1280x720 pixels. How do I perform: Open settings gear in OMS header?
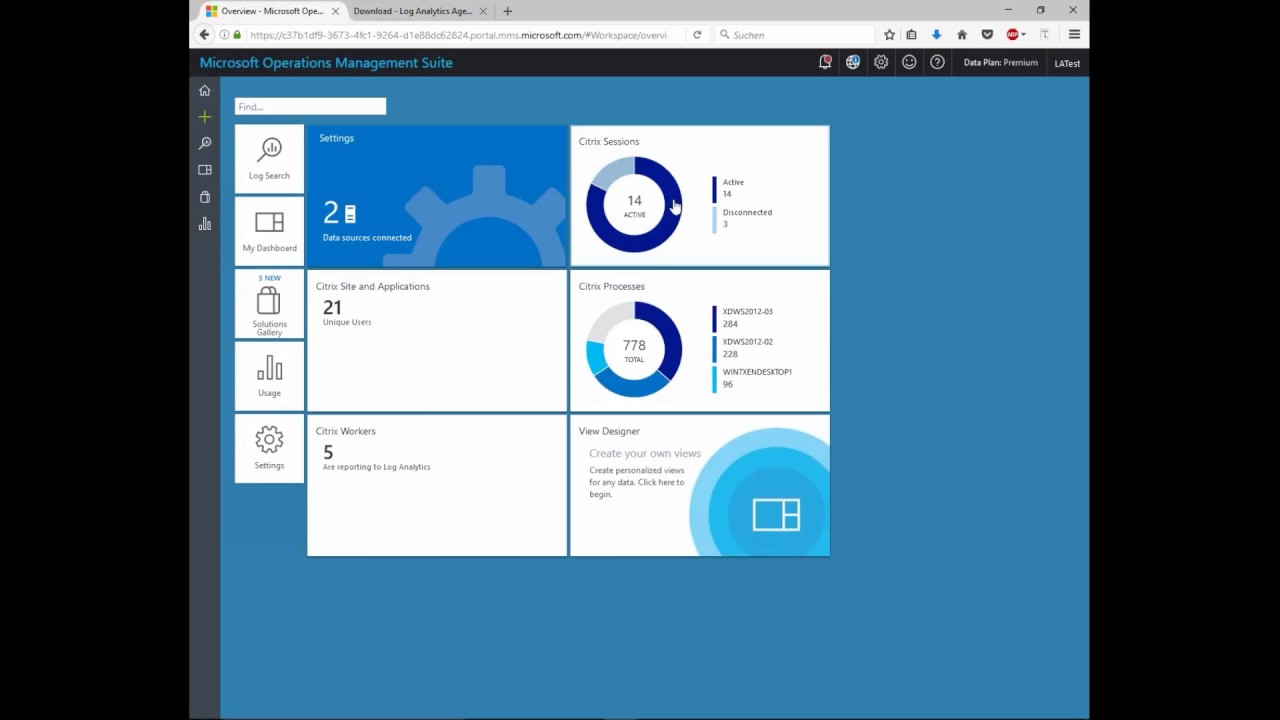tap(881, 62)
